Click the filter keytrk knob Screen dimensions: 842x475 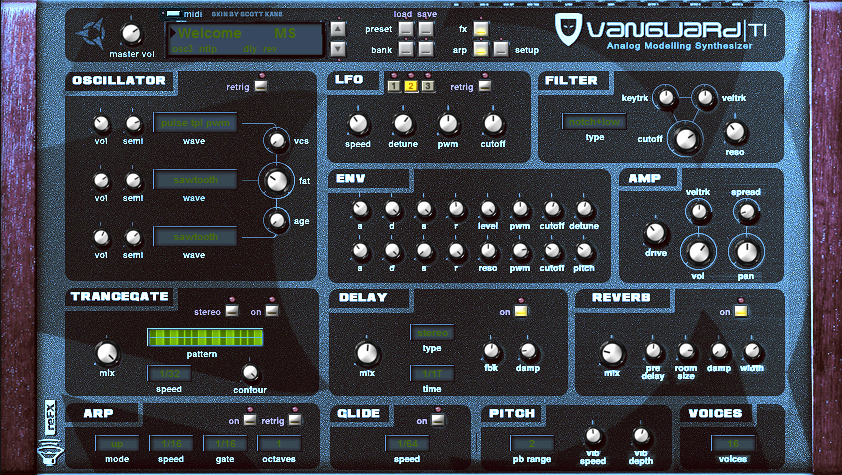[666, 98]
